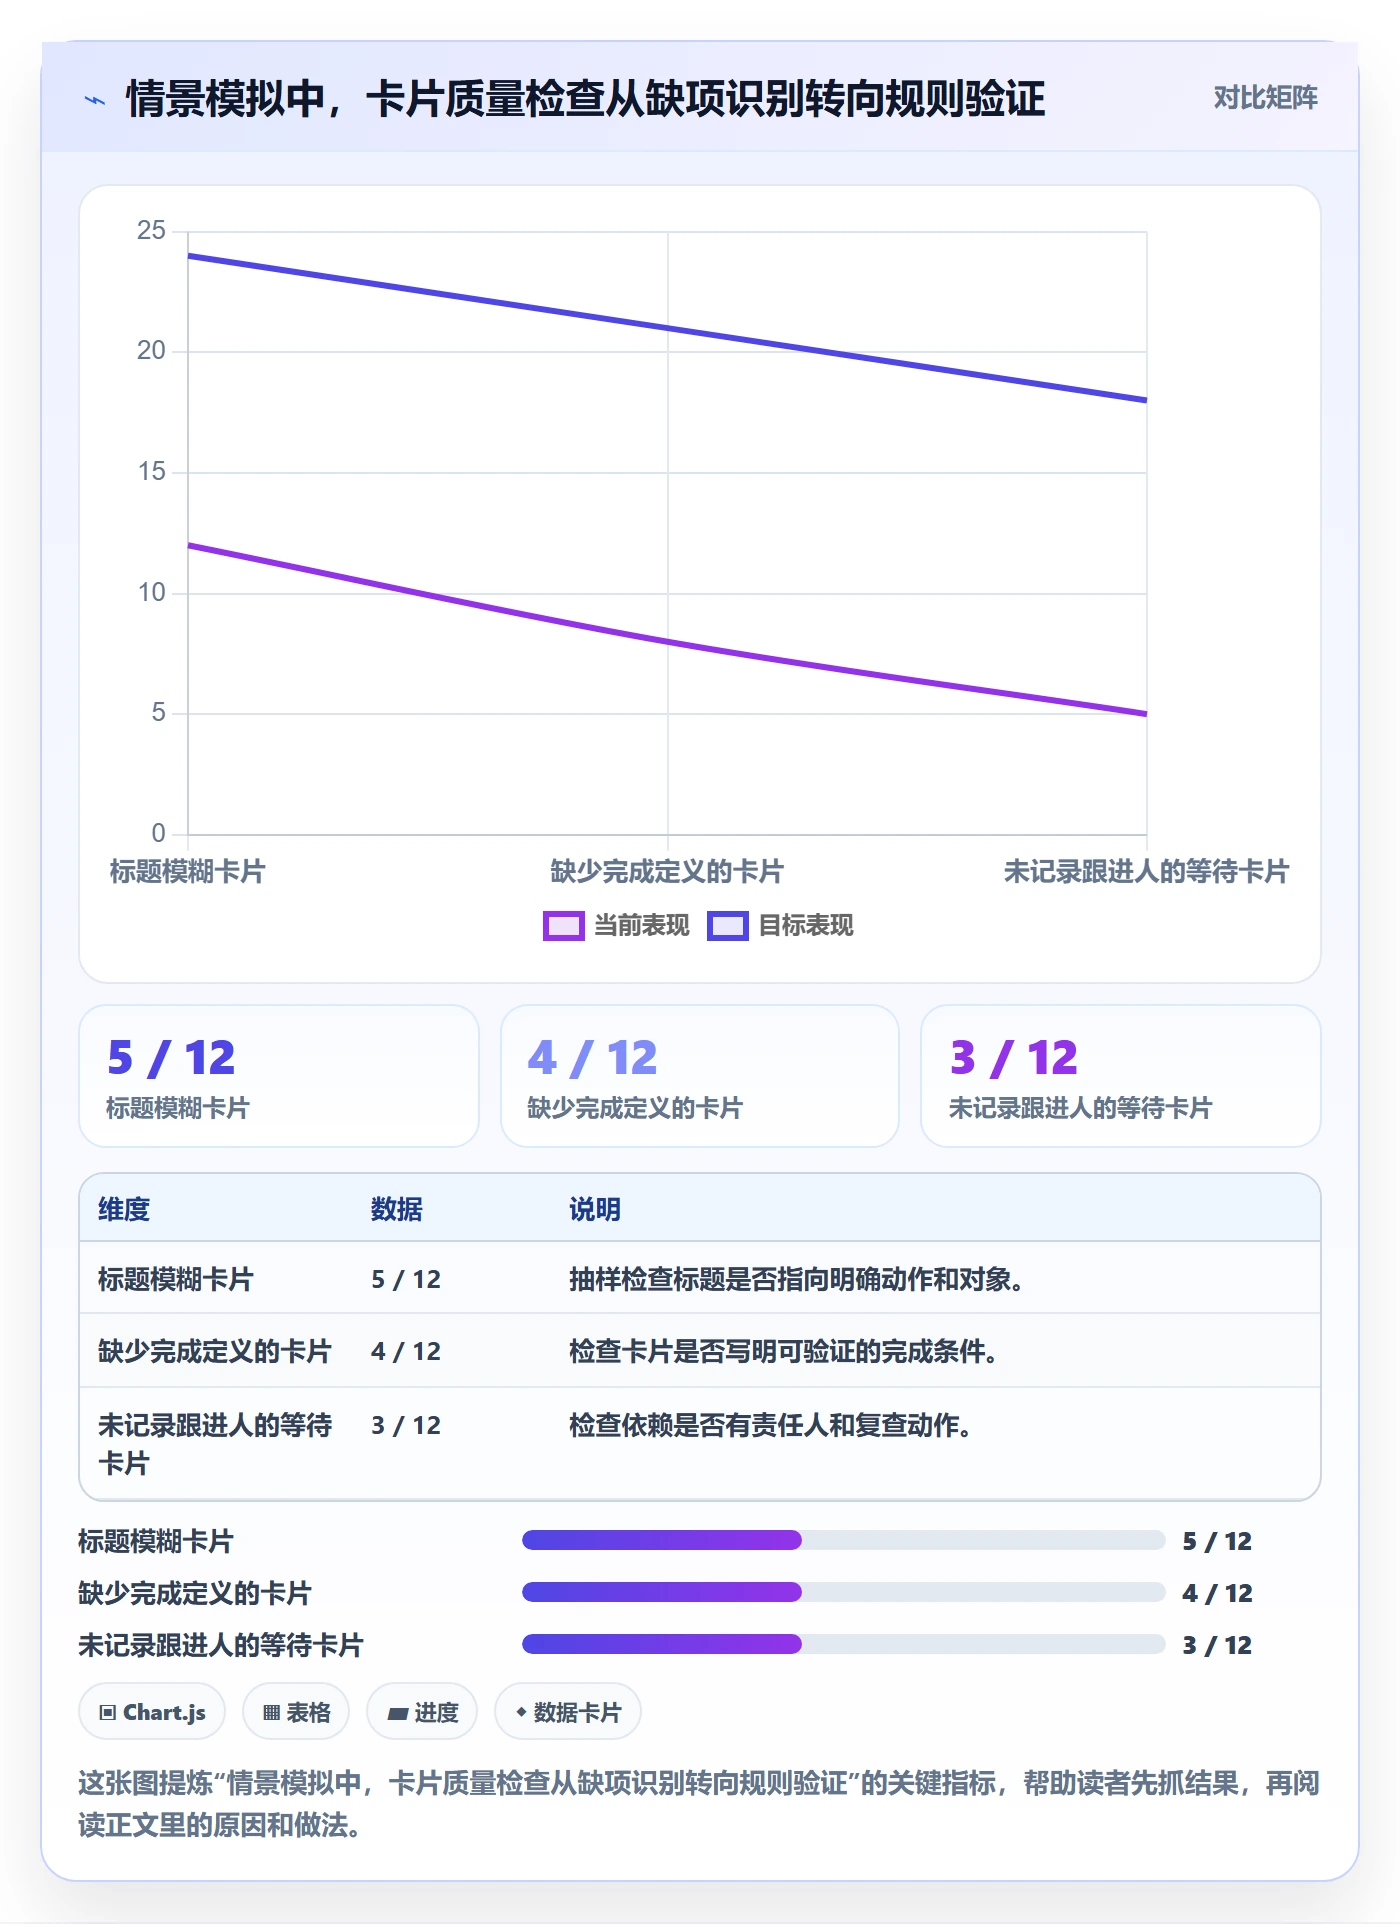1400x1924 pixels.
Task: Click the 维度 column header
Action: [x=124, y=1209]
